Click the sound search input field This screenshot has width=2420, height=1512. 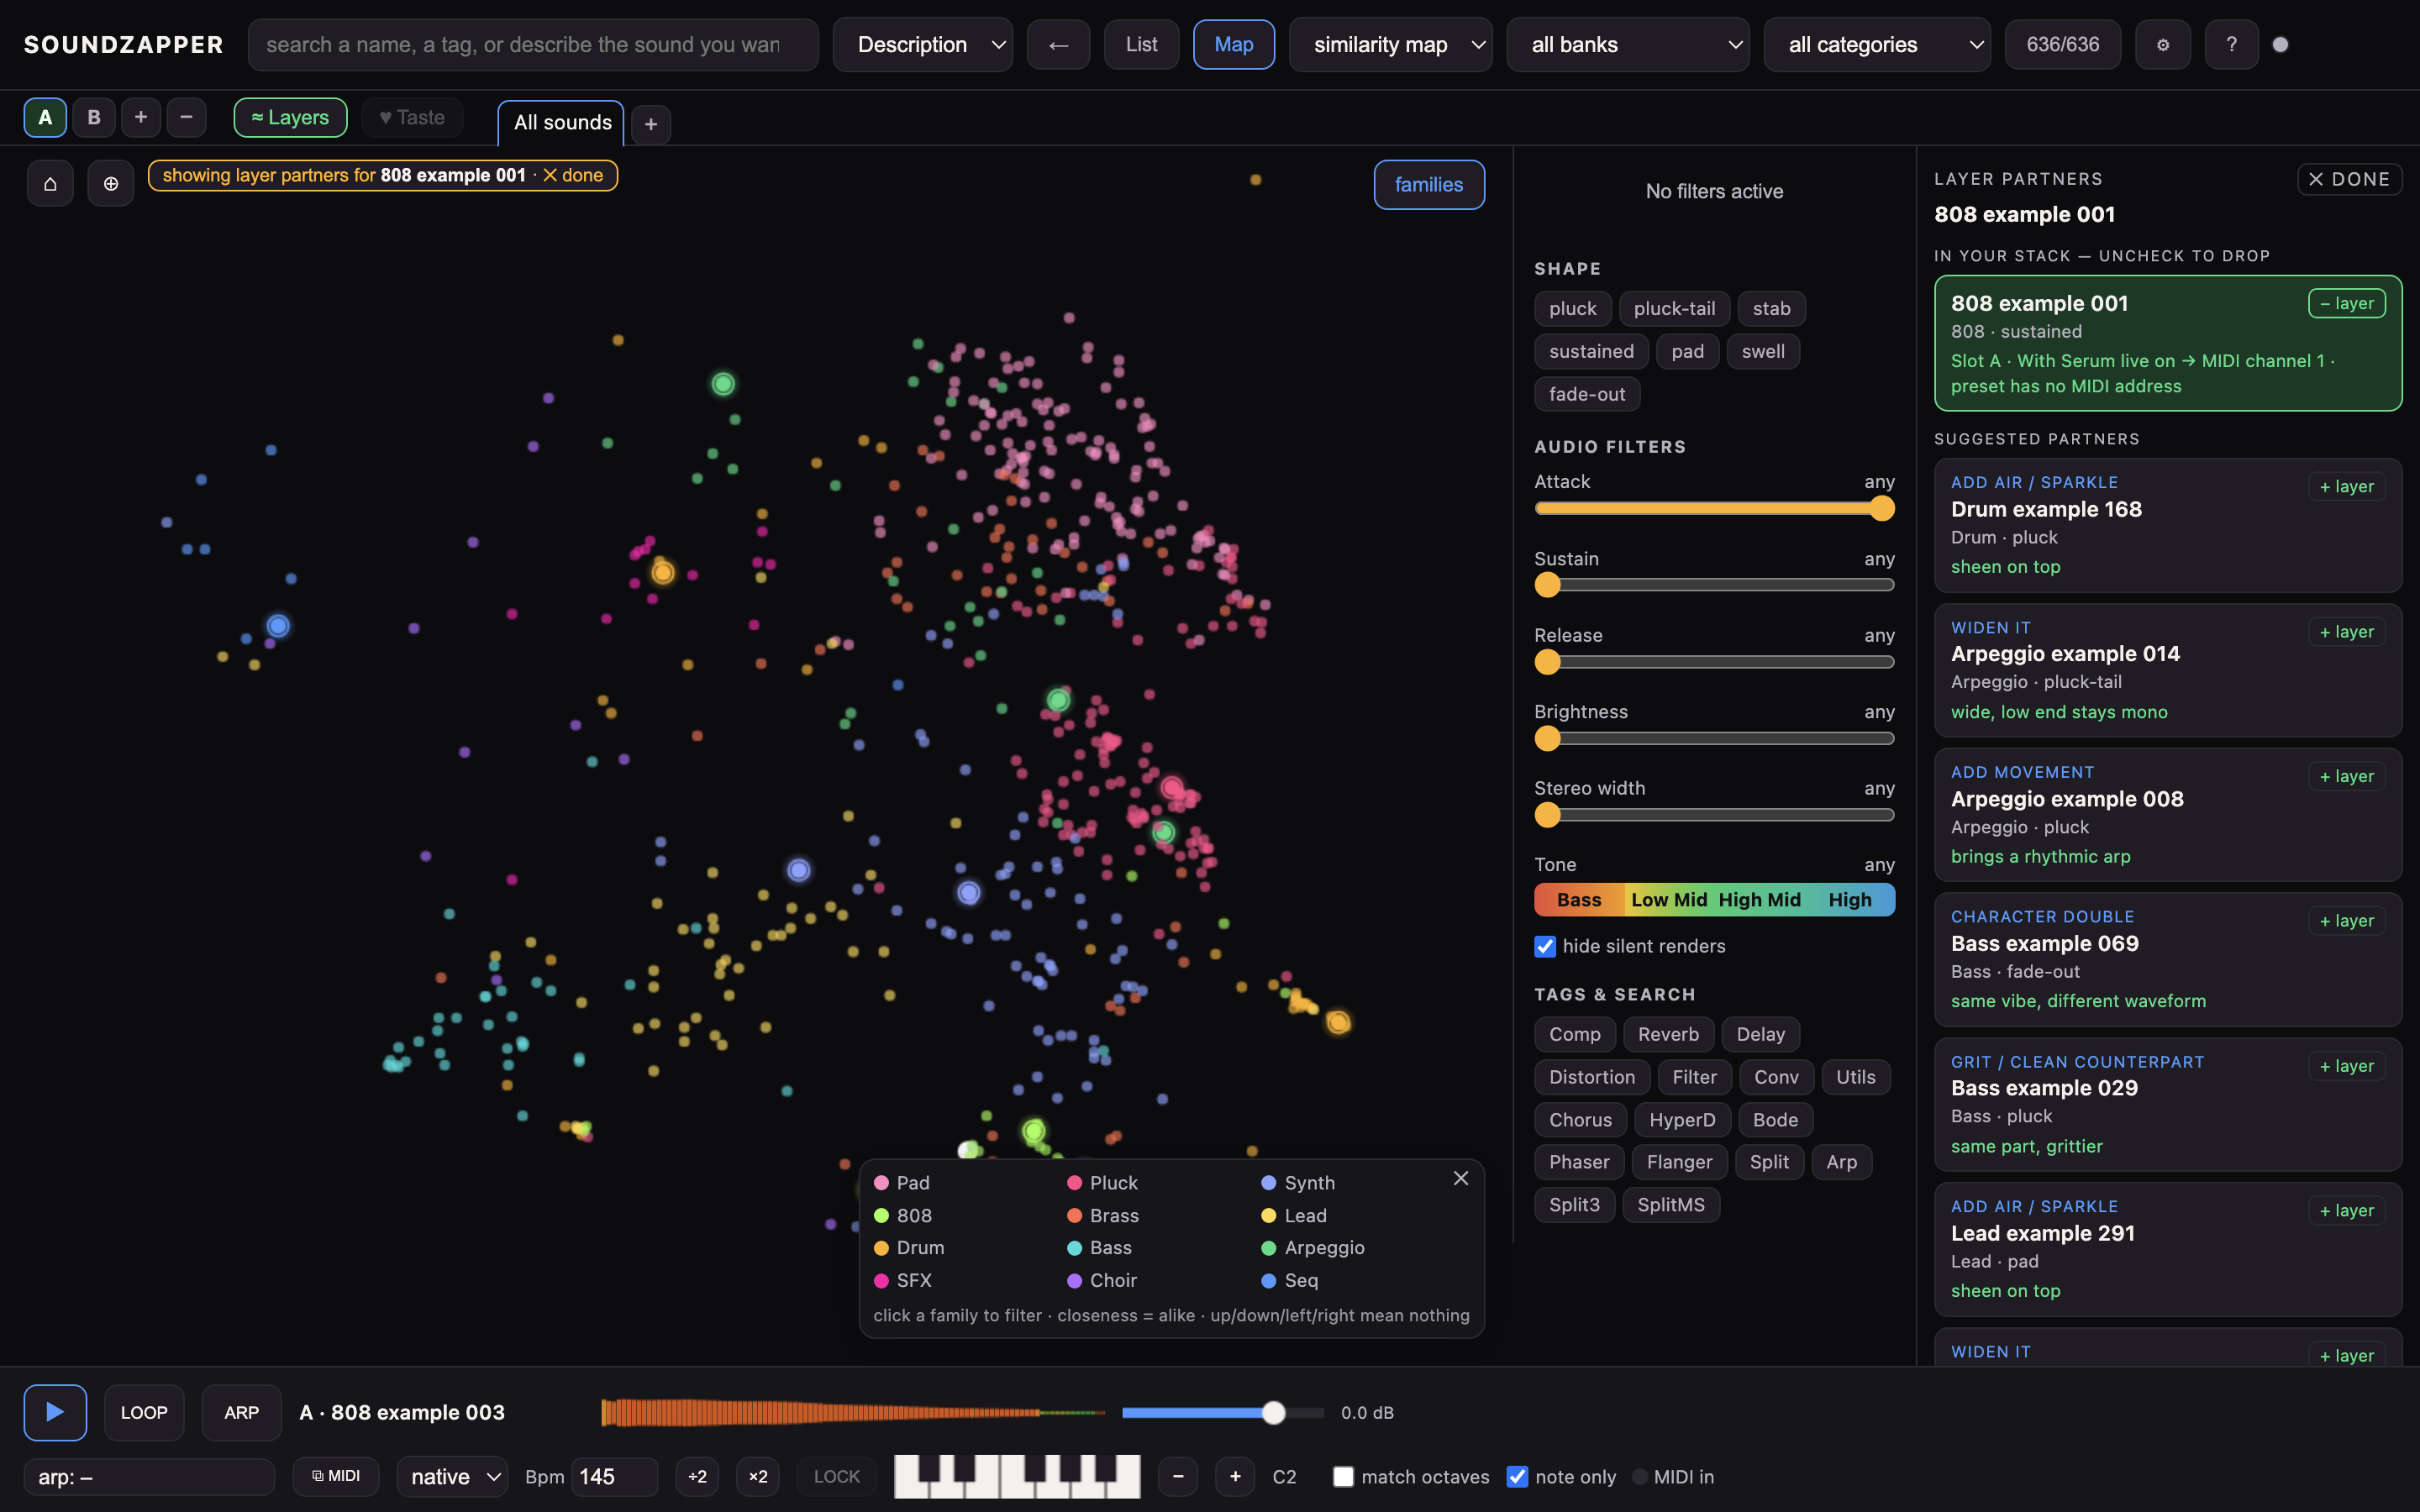tap(533, 45)
